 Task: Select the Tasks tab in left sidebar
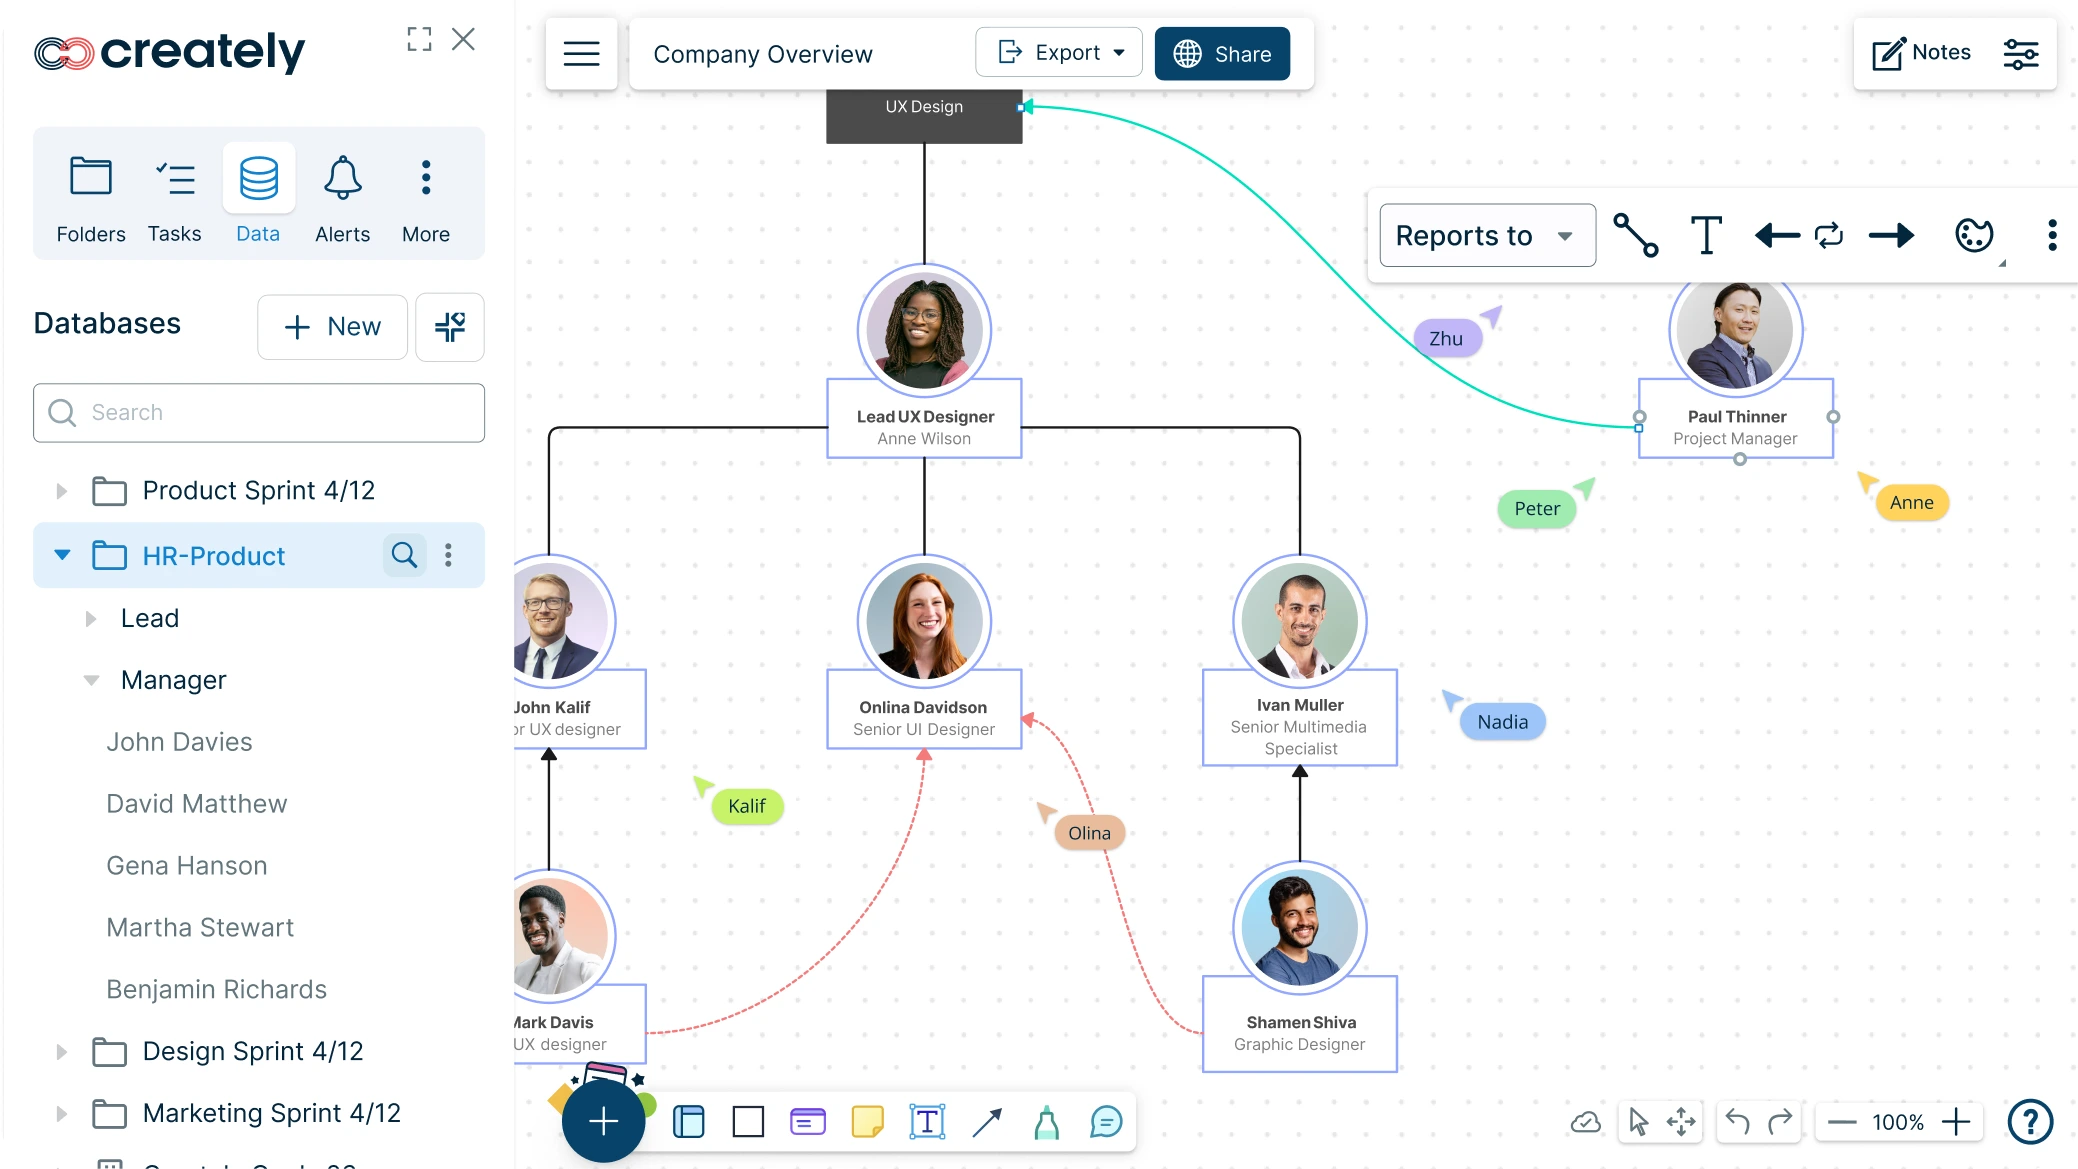point(174,198)
